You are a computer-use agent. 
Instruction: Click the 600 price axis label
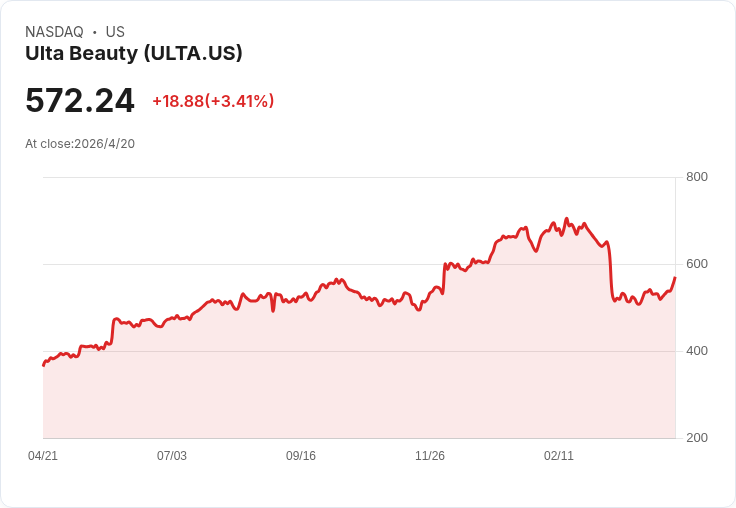pyautogui.click(x=697, y=264)
